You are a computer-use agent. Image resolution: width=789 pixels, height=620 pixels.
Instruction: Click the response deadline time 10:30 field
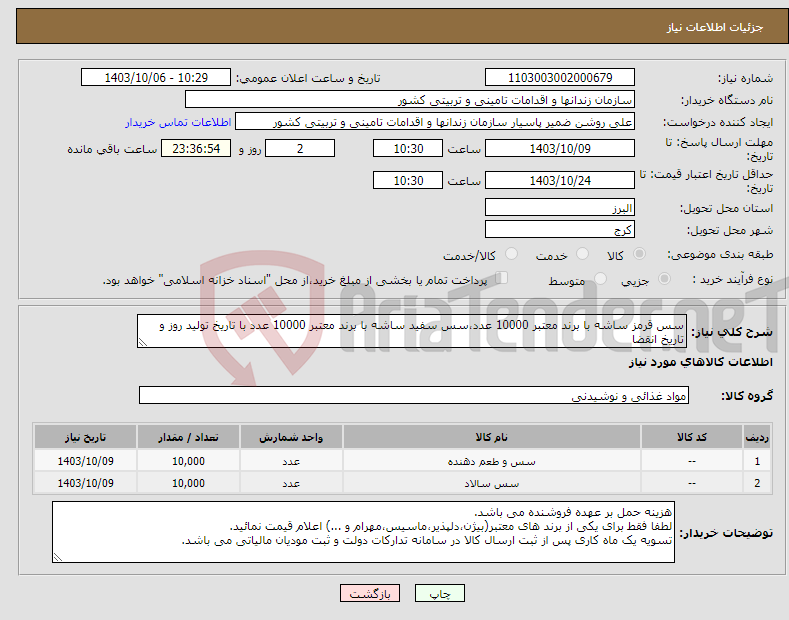click(408, 148)
